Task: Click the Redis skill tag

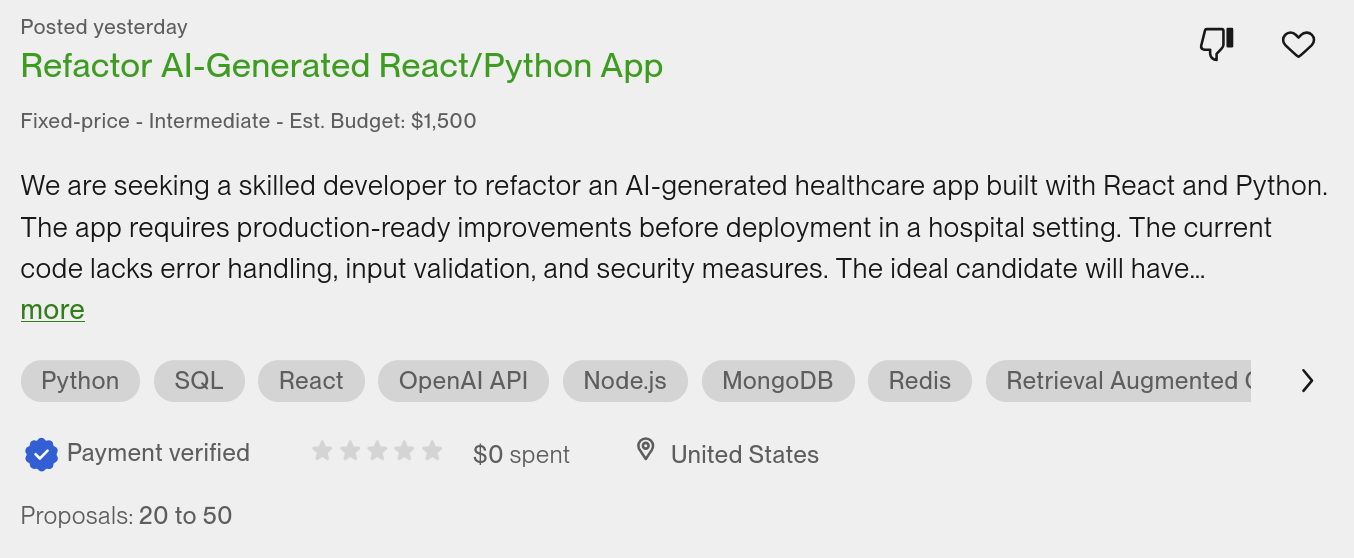Action: [x=919, y=381]
